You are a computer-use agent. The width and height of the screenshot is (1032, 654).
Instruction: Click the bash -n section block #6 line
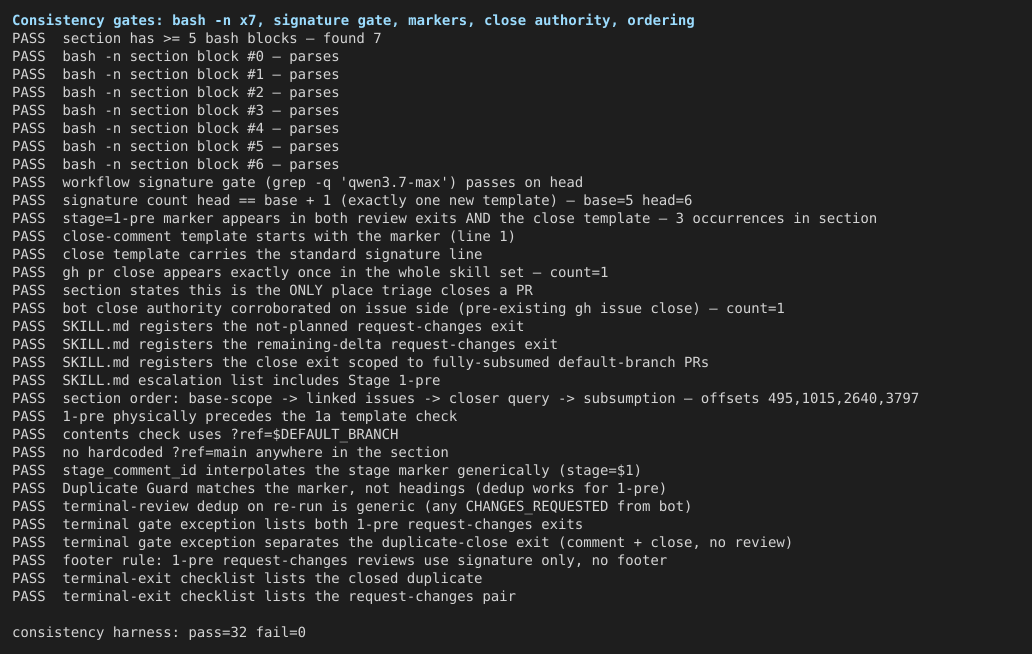click(x=176, y=164)
